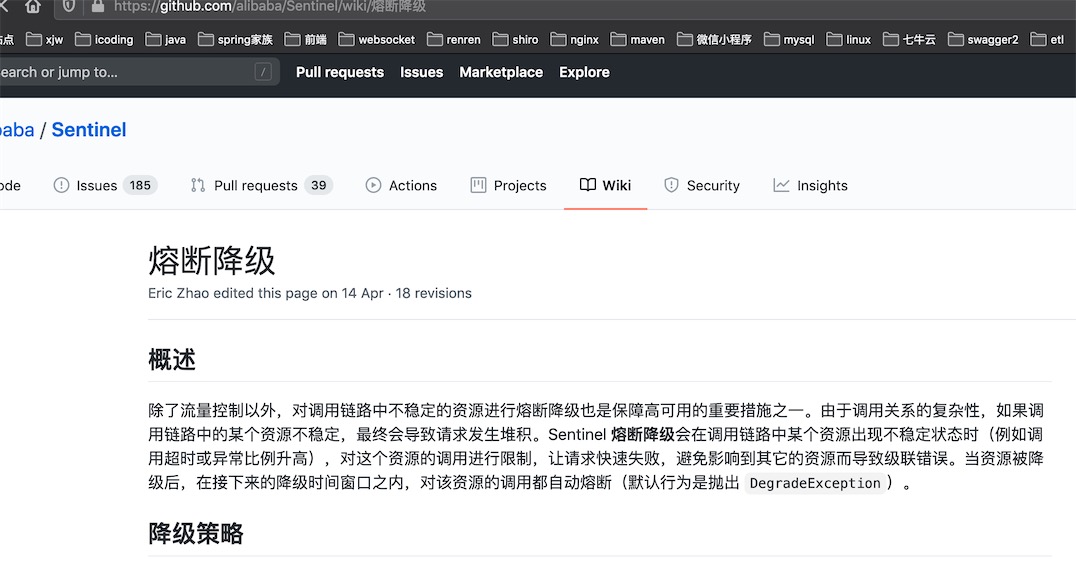Open the websocket bookmark folder
The image size is (1076, 562).
[377, 39]
